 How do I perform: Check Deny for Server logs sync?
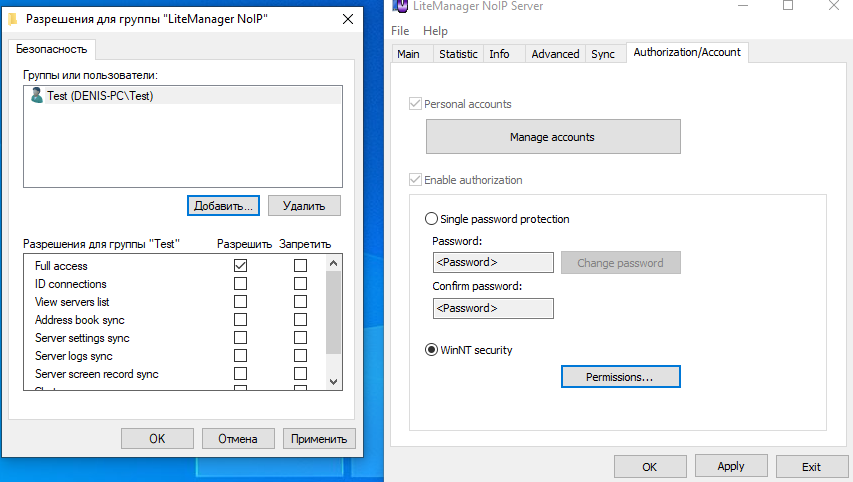point(300,355)
